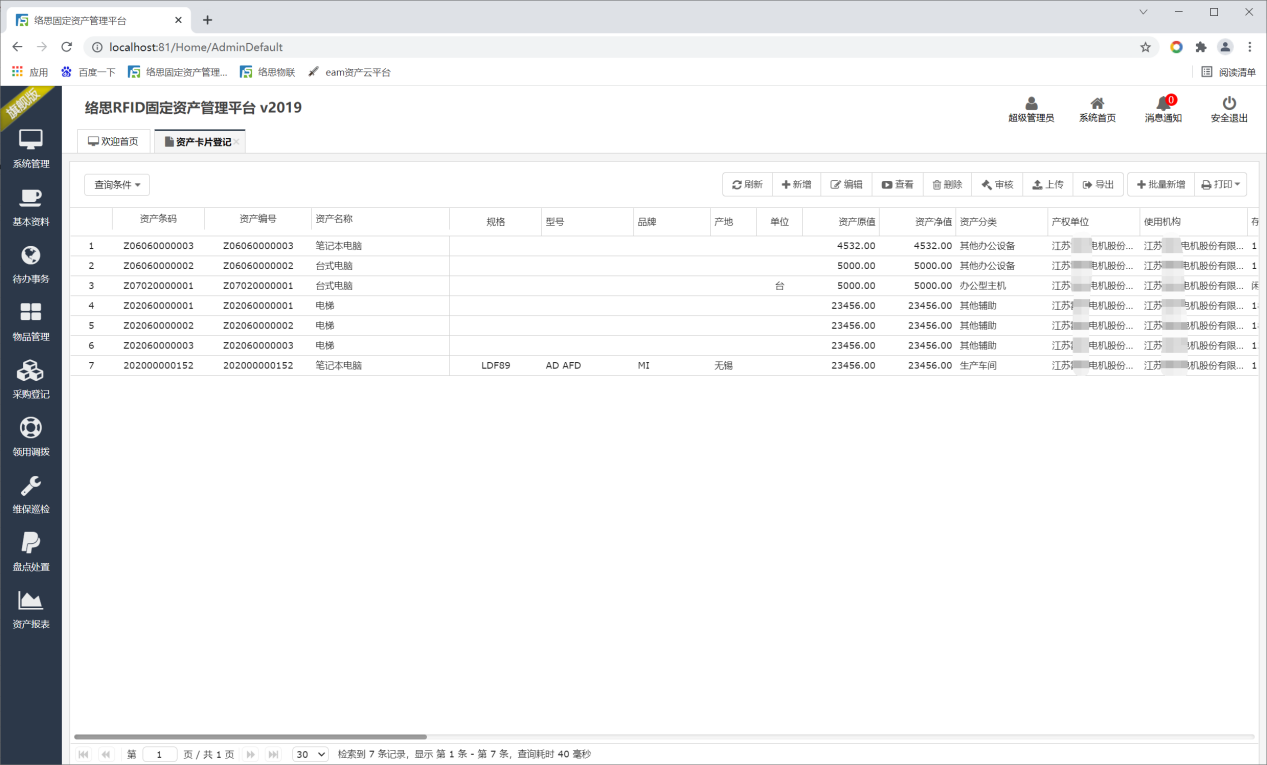Click the 上传 upload toolbar button
The image size is (1267, 765).
tap(1047, 185)
